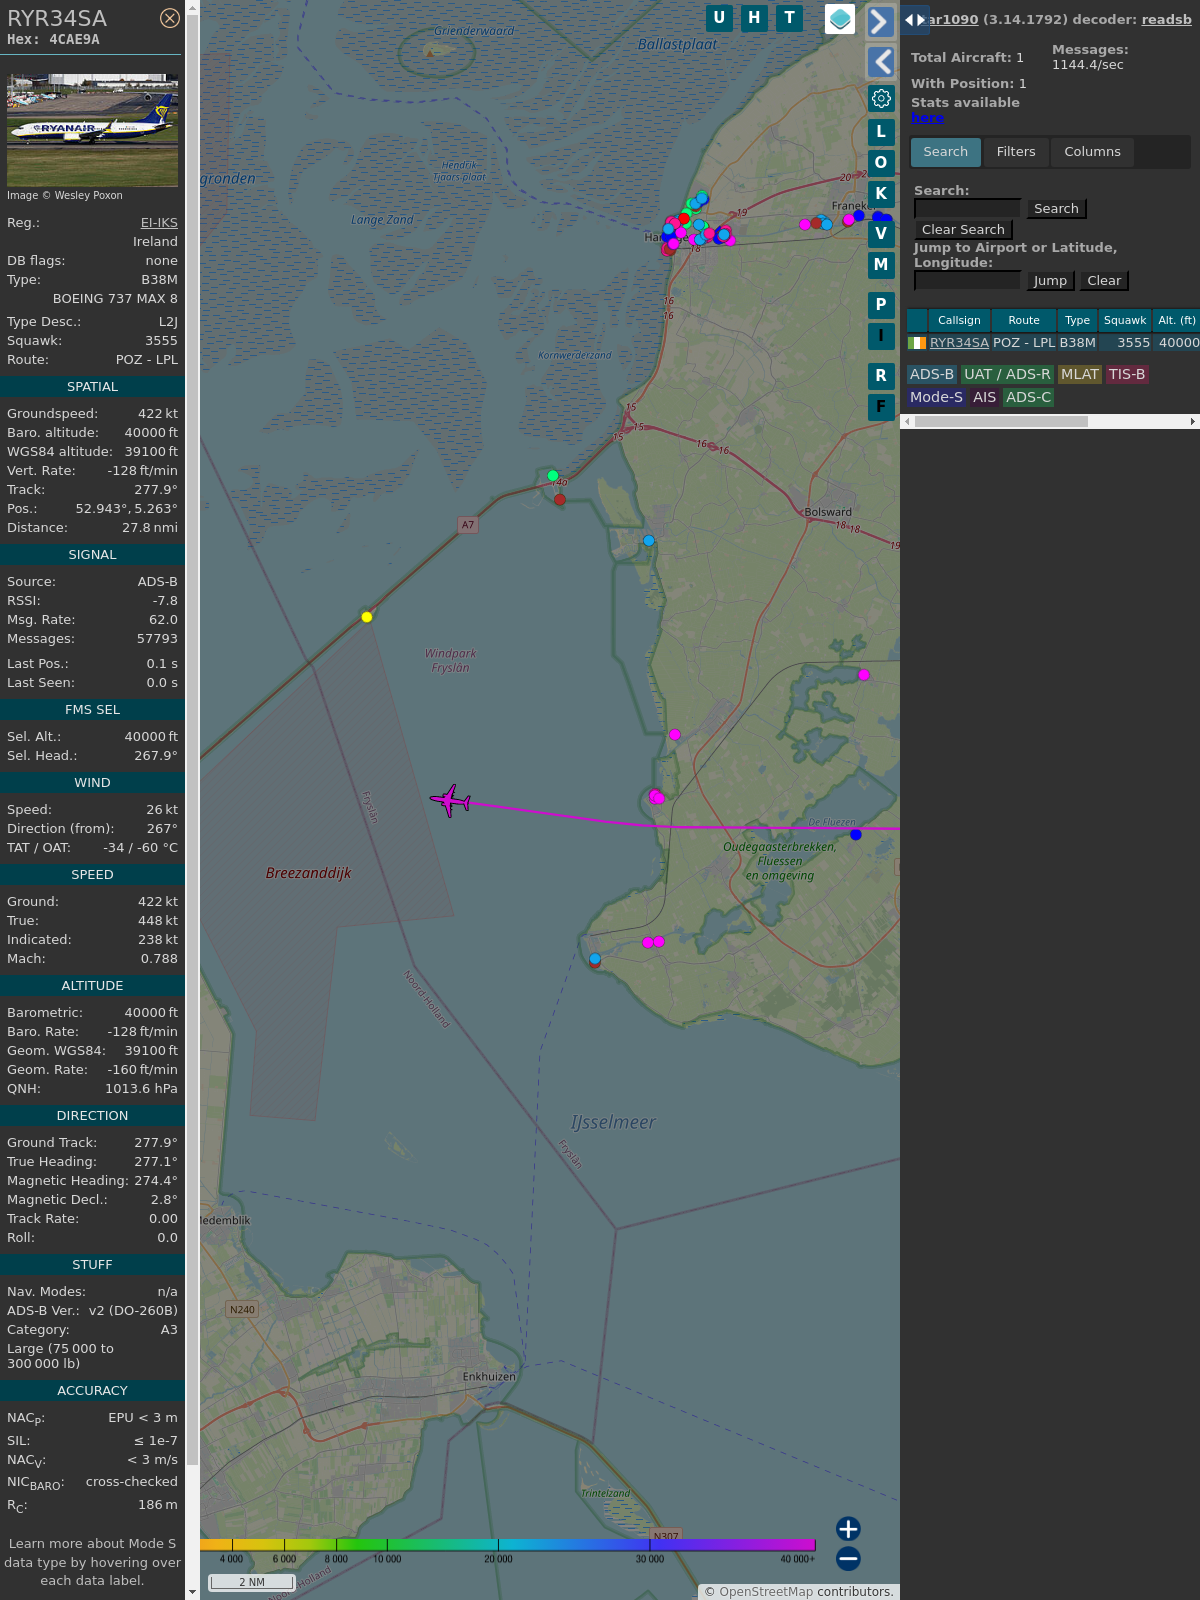
Task: Toggle the ADS-B source legend
Action: (x=932, y=374)
